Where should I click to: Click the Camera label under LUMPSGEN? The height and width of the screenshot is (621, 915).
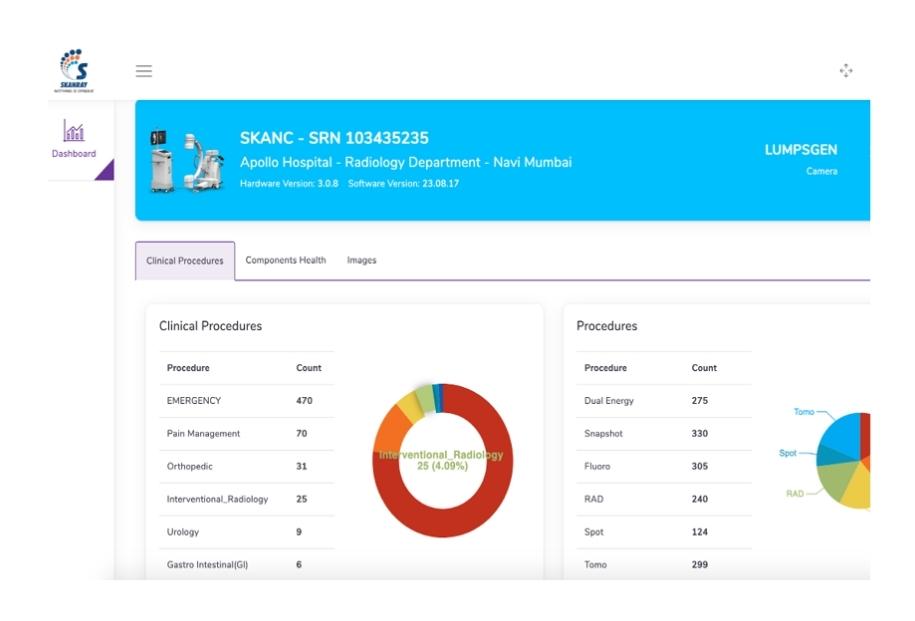(x=822, y=171)
